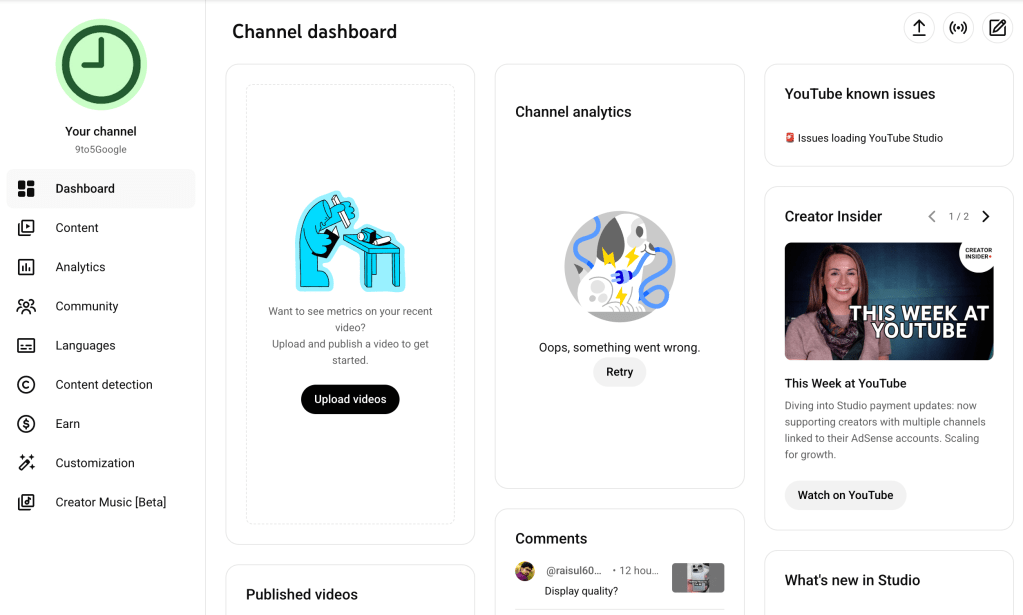Viewport: 1023px width, 615px height.
Task: Start a live stream via Go Live icon
Action: 957,27
